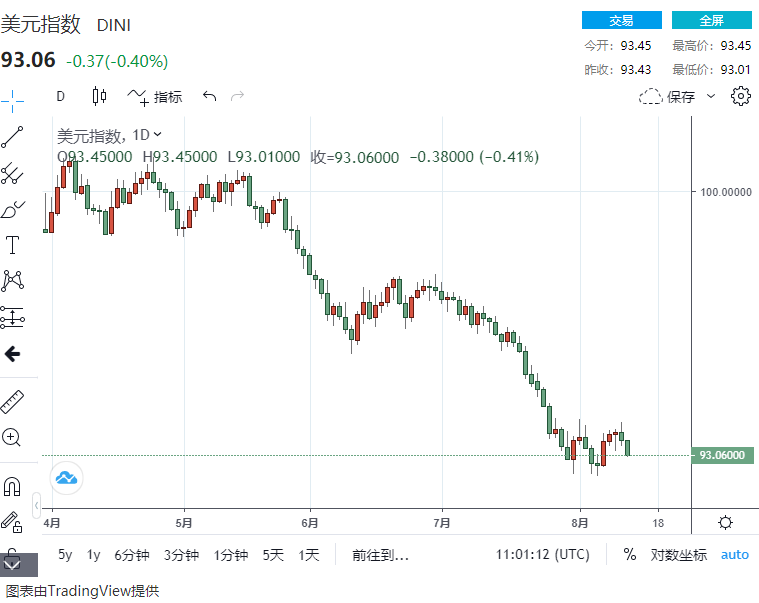Click the 图表由TradingView提供 attribution link
This screenshot has width=759, height=603.
[x=82, y=591]
